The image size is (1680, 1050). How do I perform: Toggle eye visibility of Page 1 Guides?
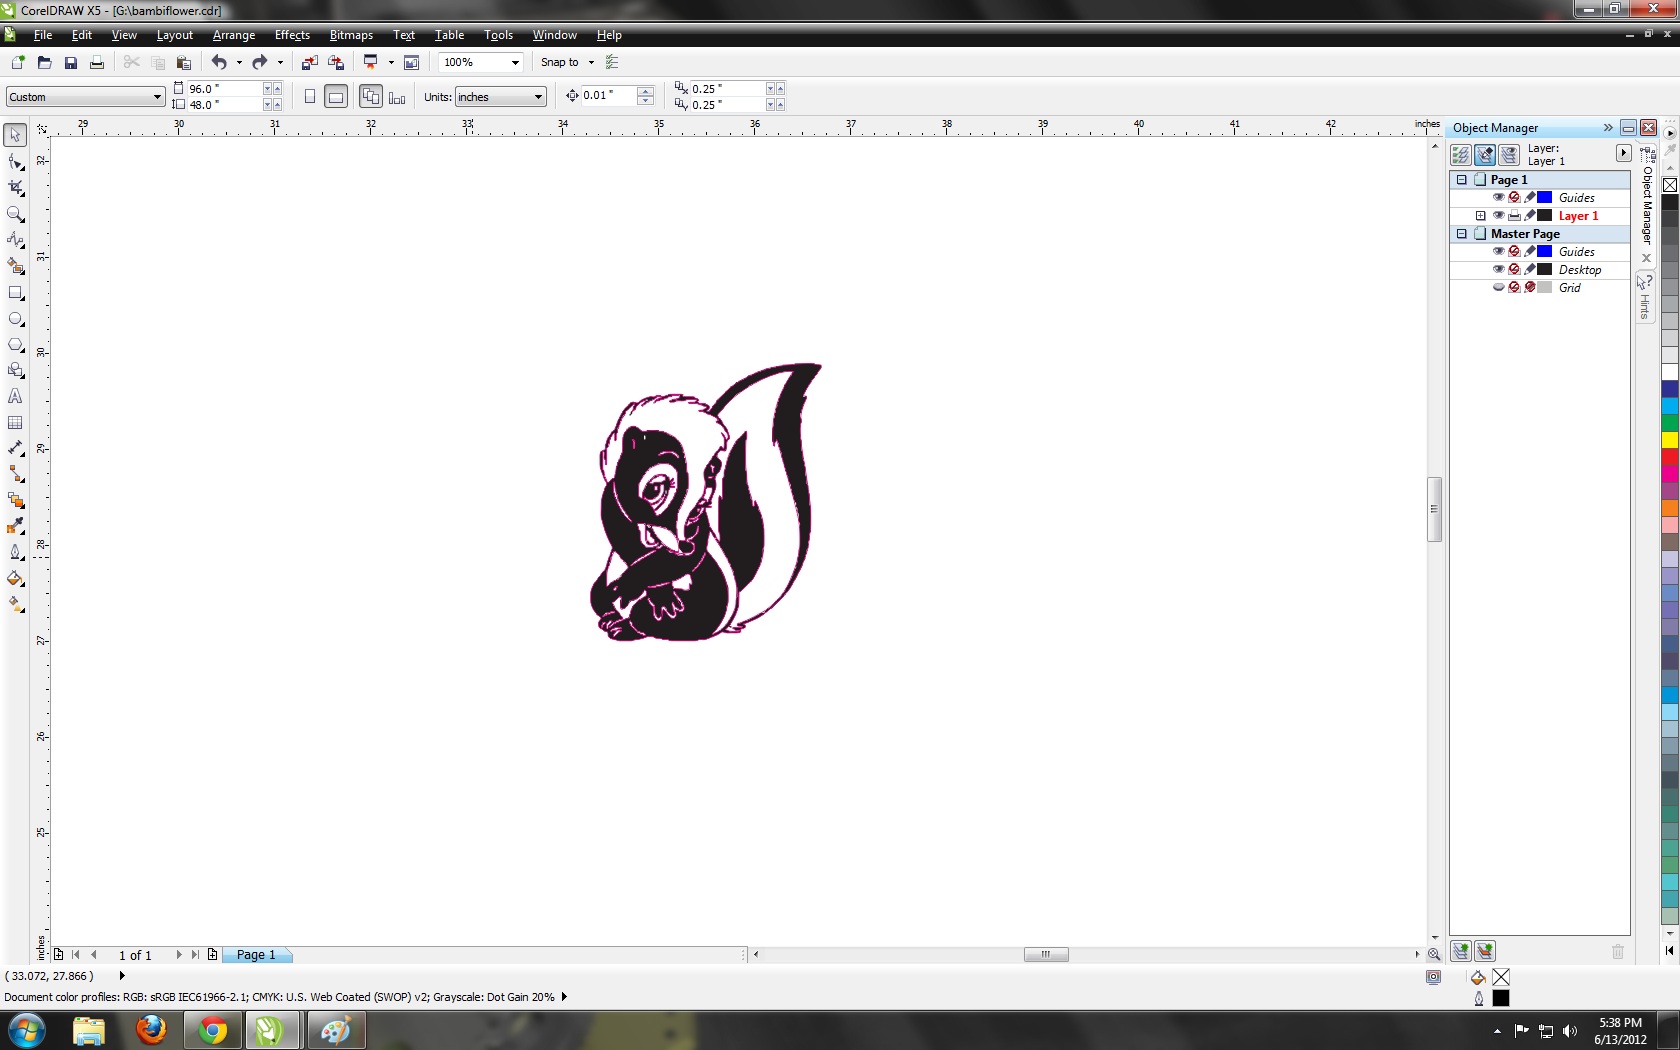click(x=1498, y=197)
